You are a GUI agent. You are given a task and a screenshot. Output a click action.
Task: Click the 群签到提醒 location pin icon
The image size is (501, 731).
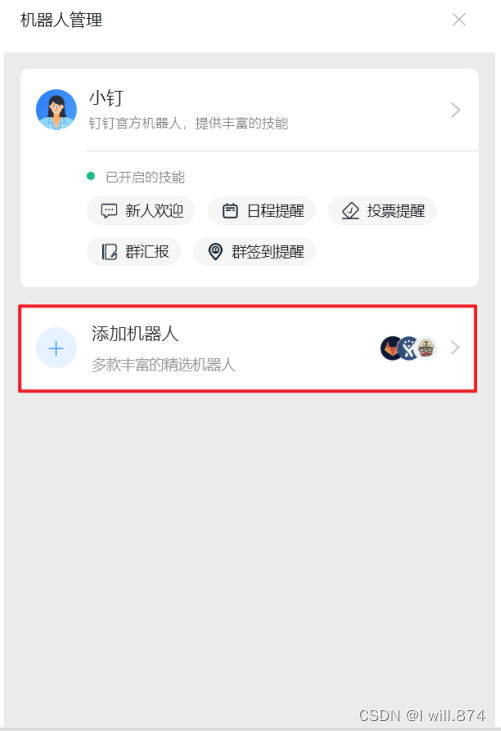(215, 252)
